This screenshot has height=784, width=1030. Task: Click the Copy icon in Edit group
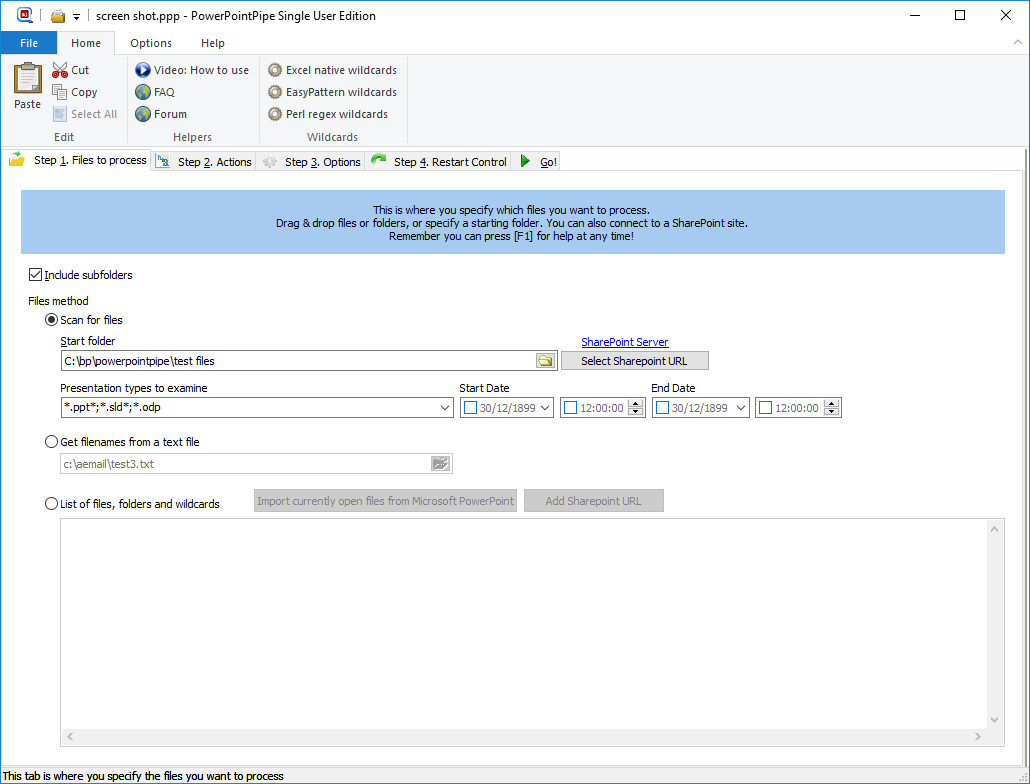click(x=60, y=92)
